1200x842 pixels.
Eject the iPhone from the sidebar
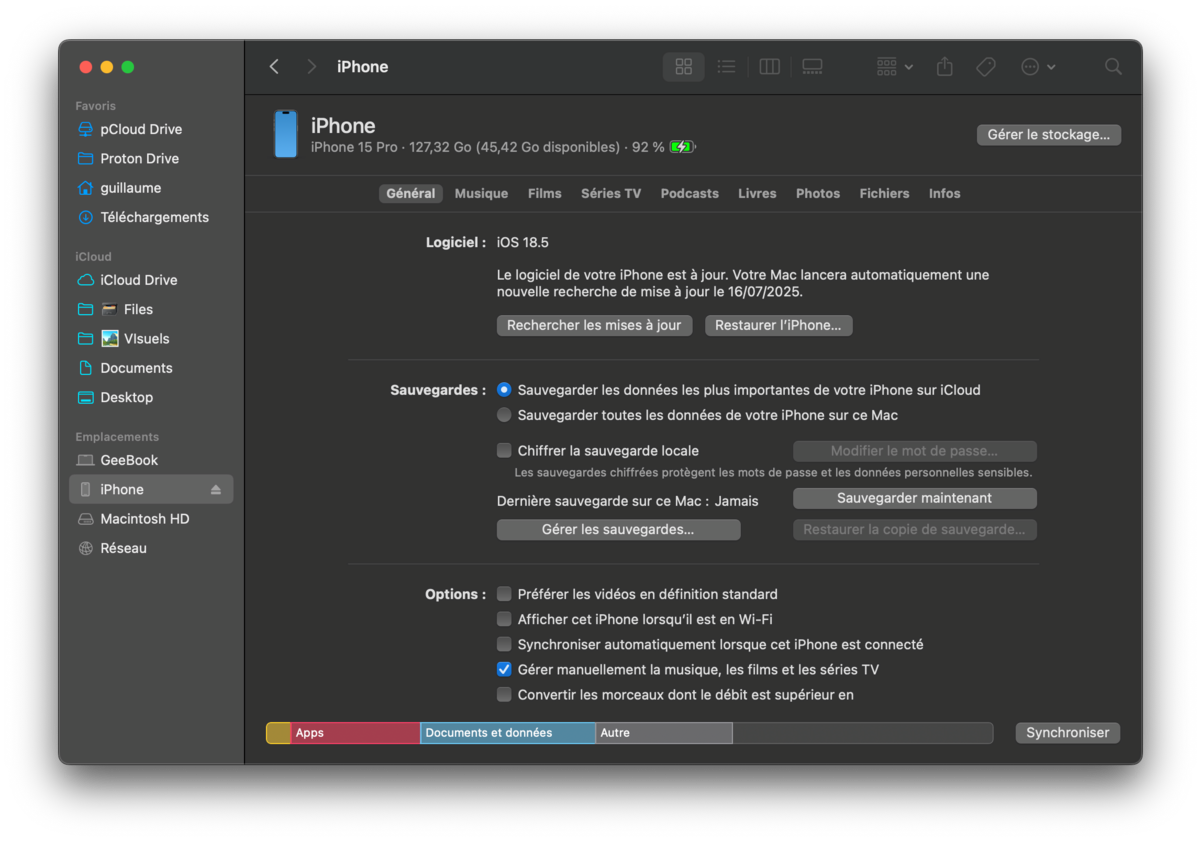point(216,490)
